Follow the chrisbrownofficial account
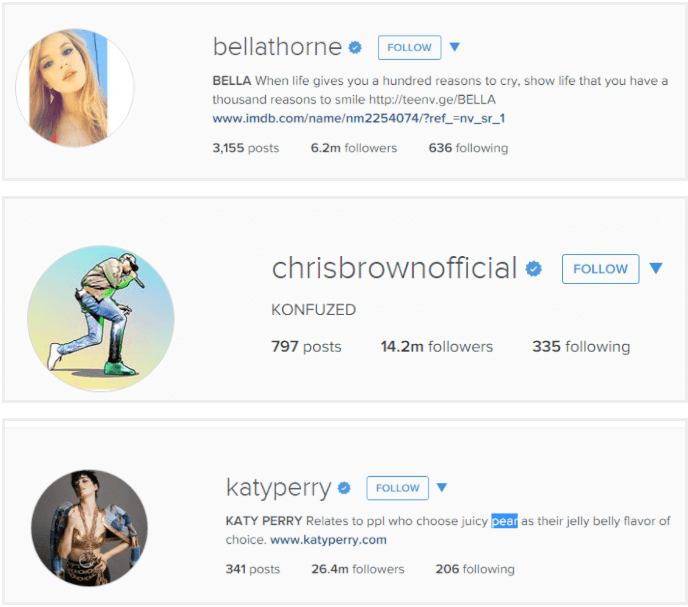This screenshot has width=688, height=607. [x=600, y=269]
